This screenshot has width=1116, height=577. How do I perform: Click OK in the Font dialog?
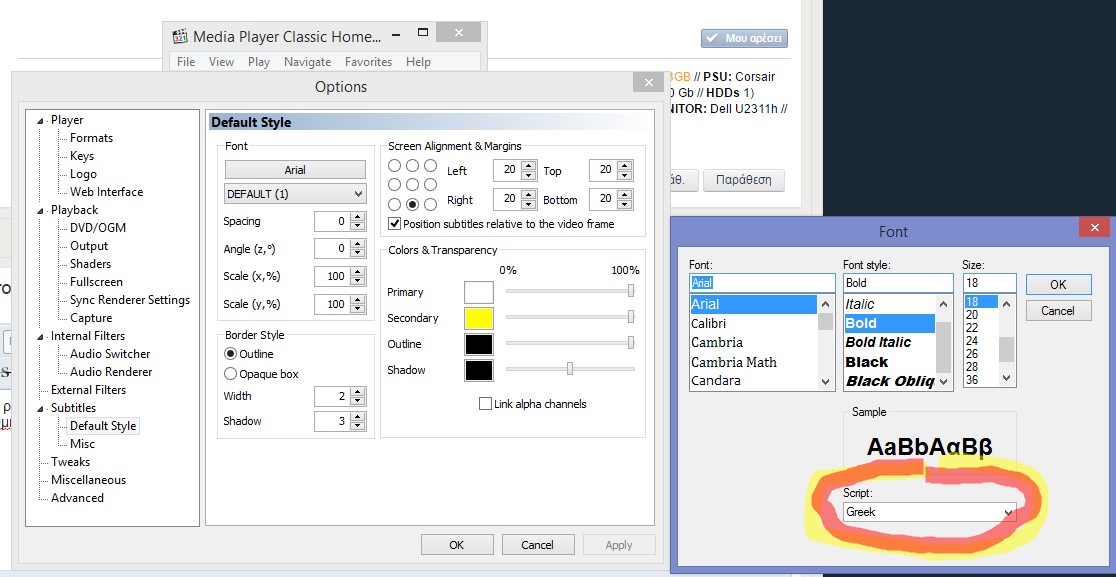coord(1058,284)
